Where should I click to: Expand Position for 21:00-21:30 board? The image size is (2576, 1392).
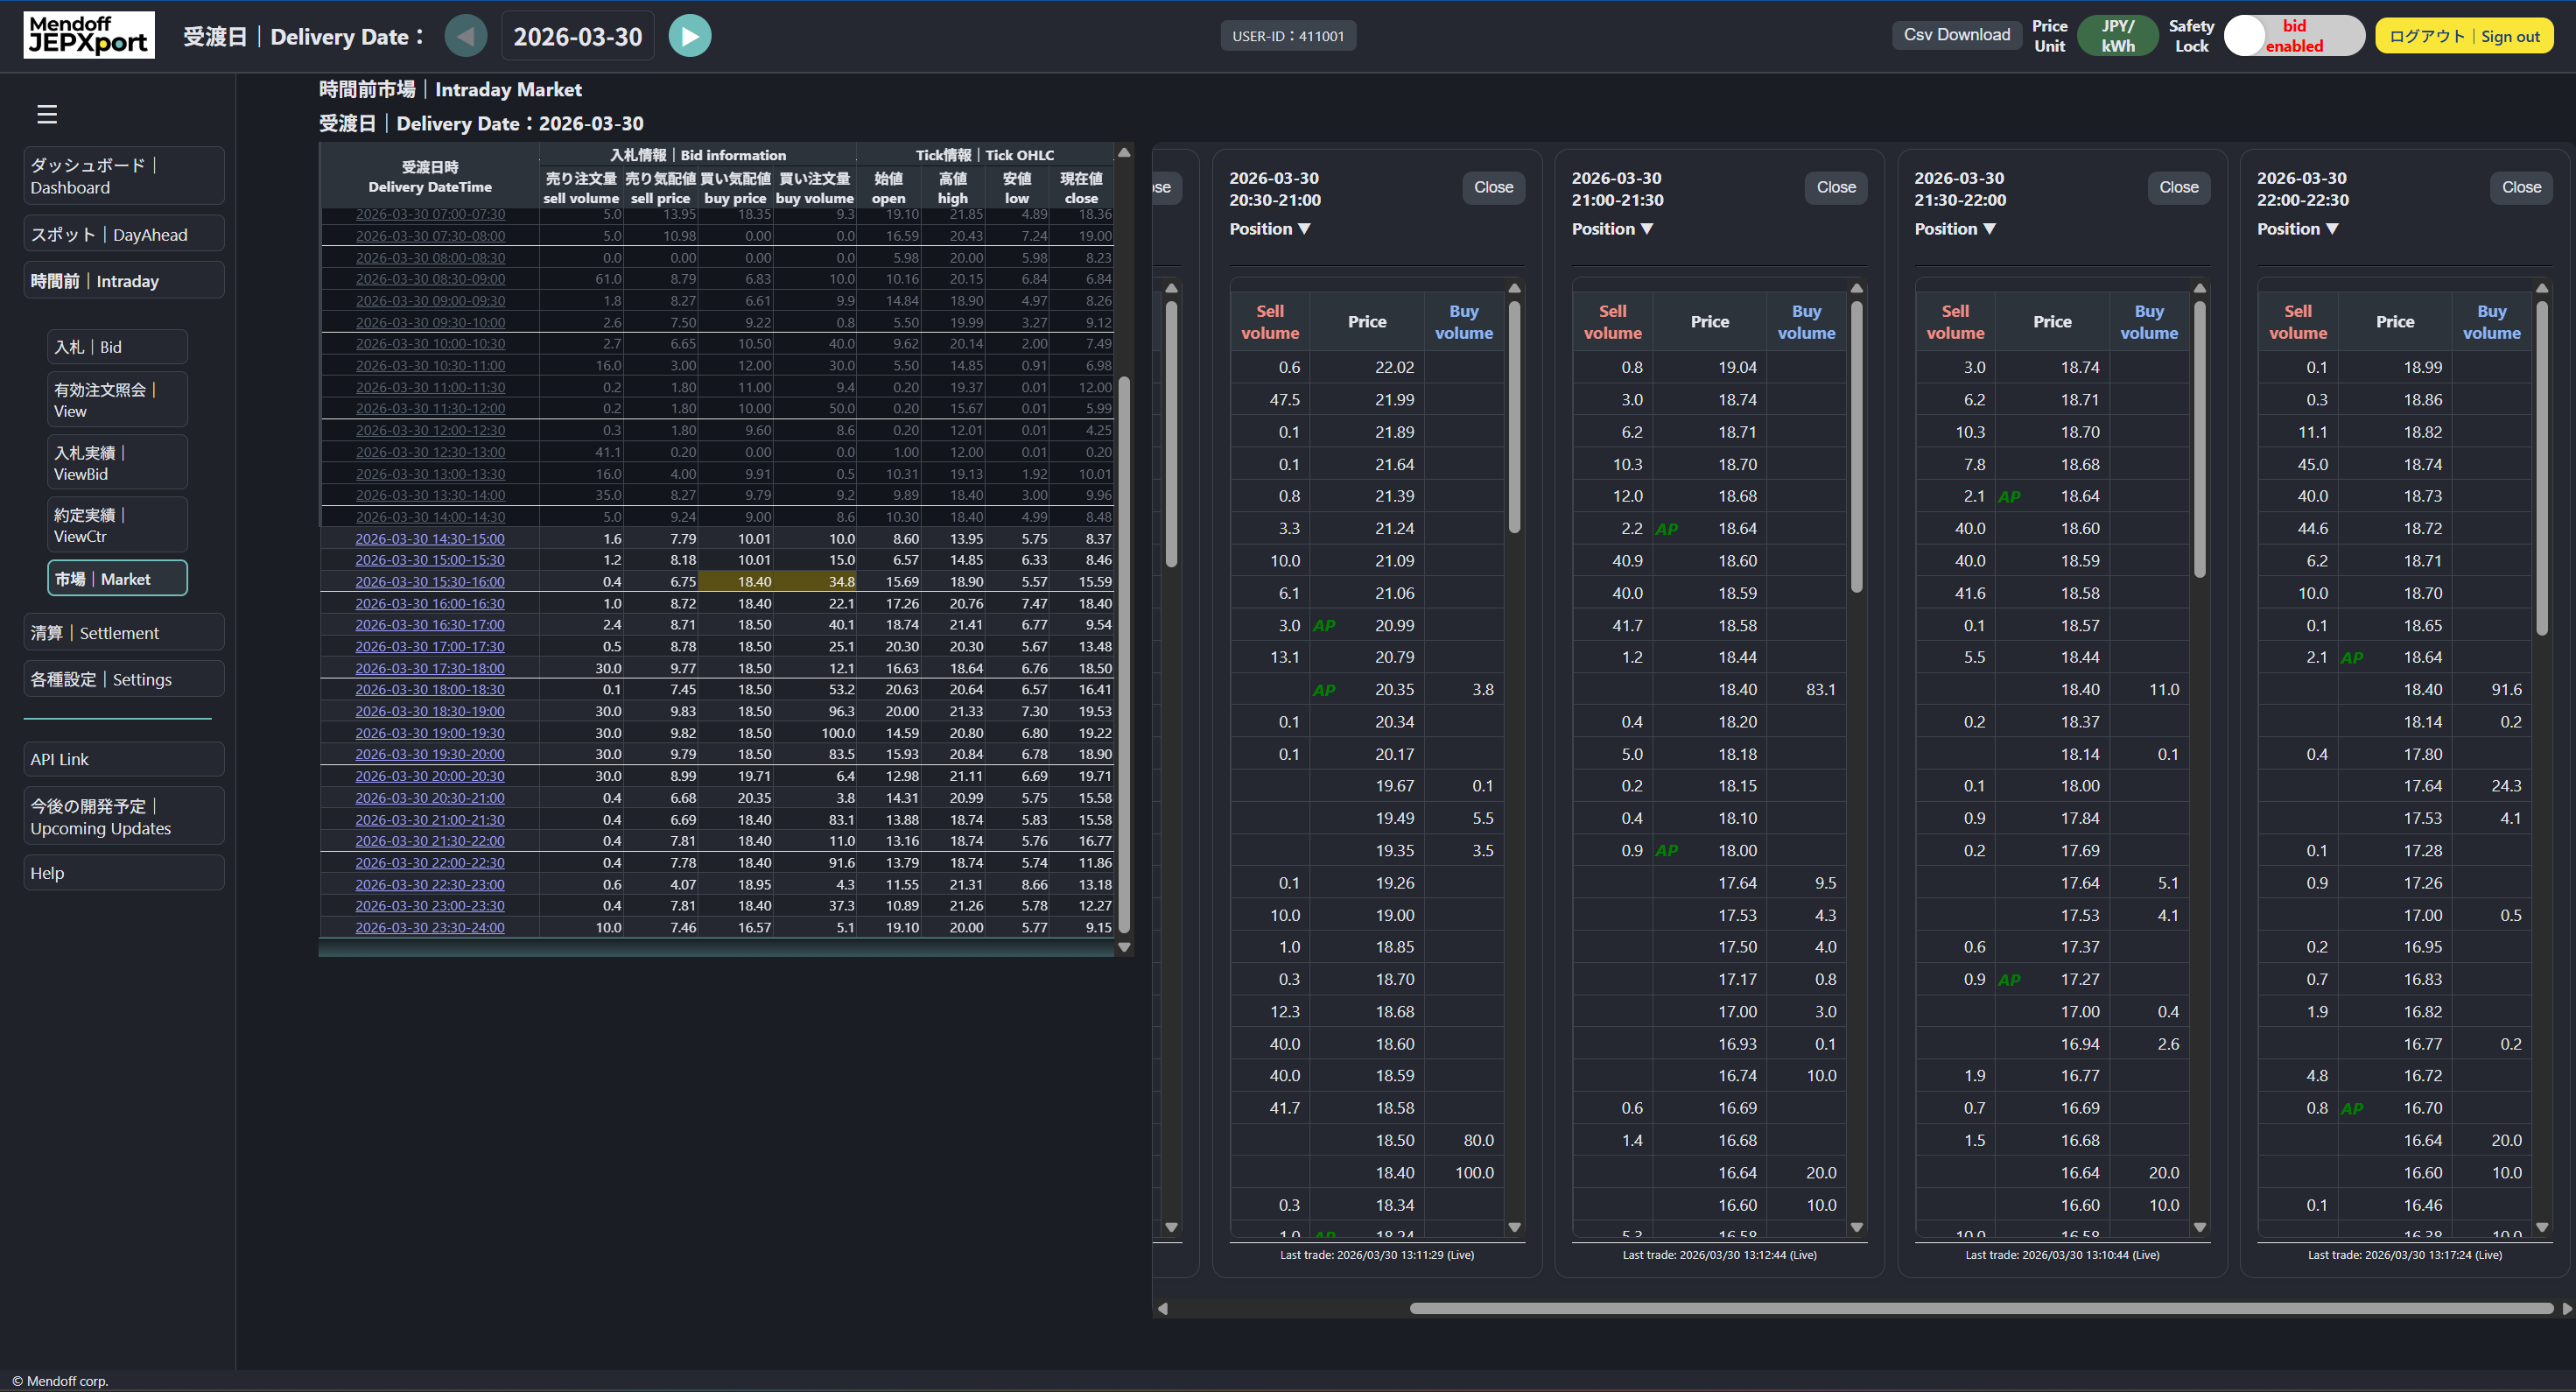click(x=1611, y=229)
